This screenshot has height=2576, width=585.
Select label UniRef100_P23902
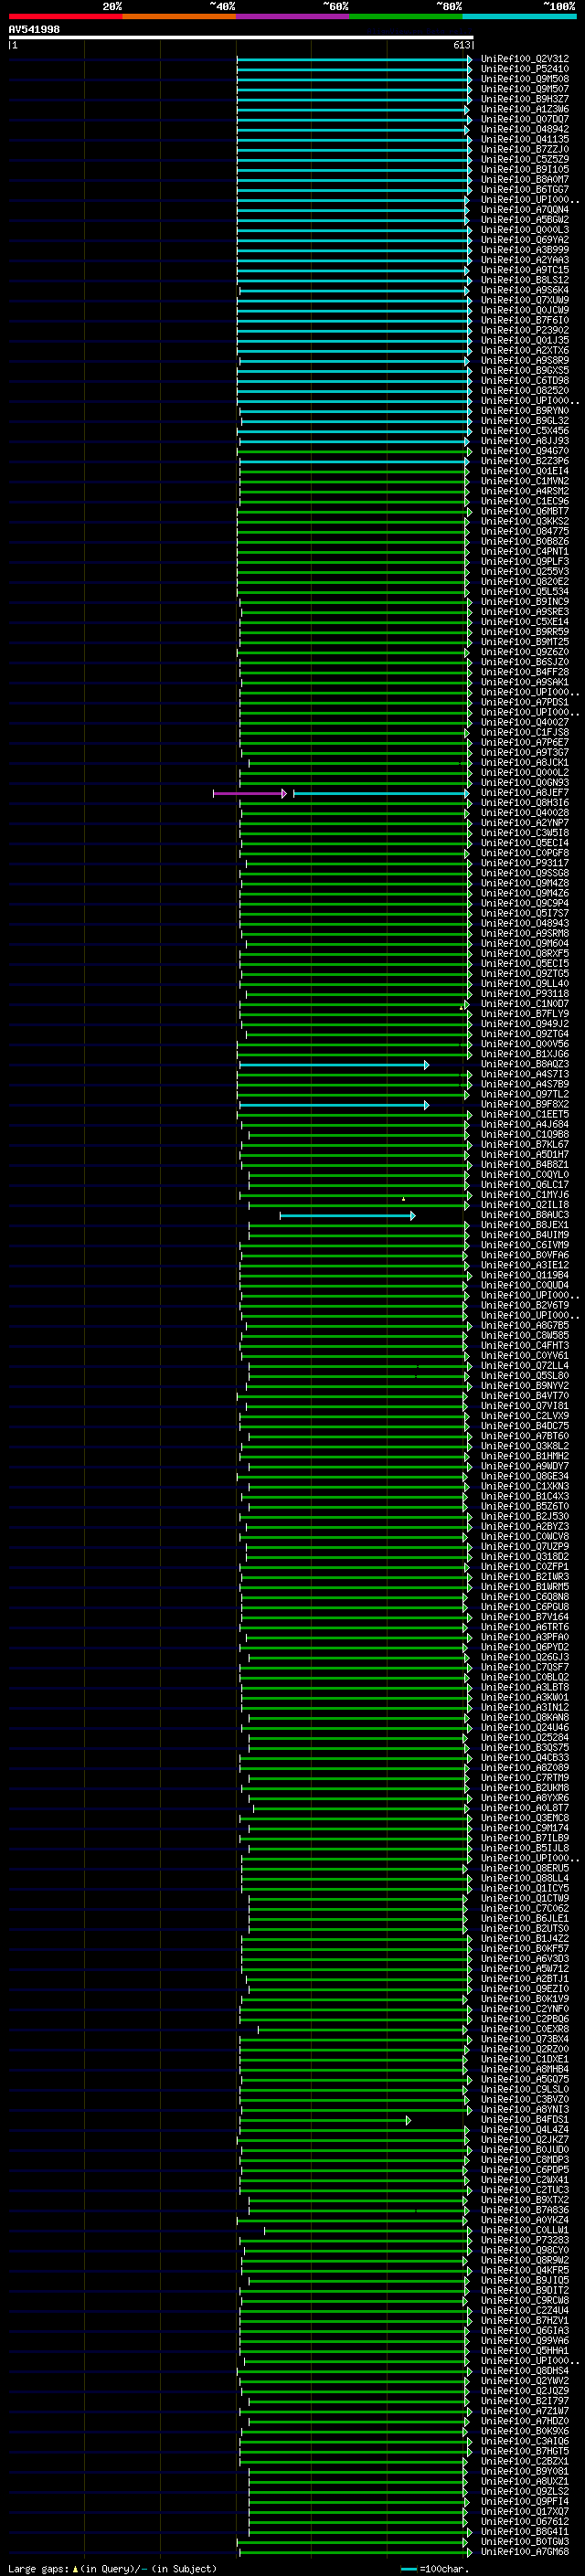524,330
